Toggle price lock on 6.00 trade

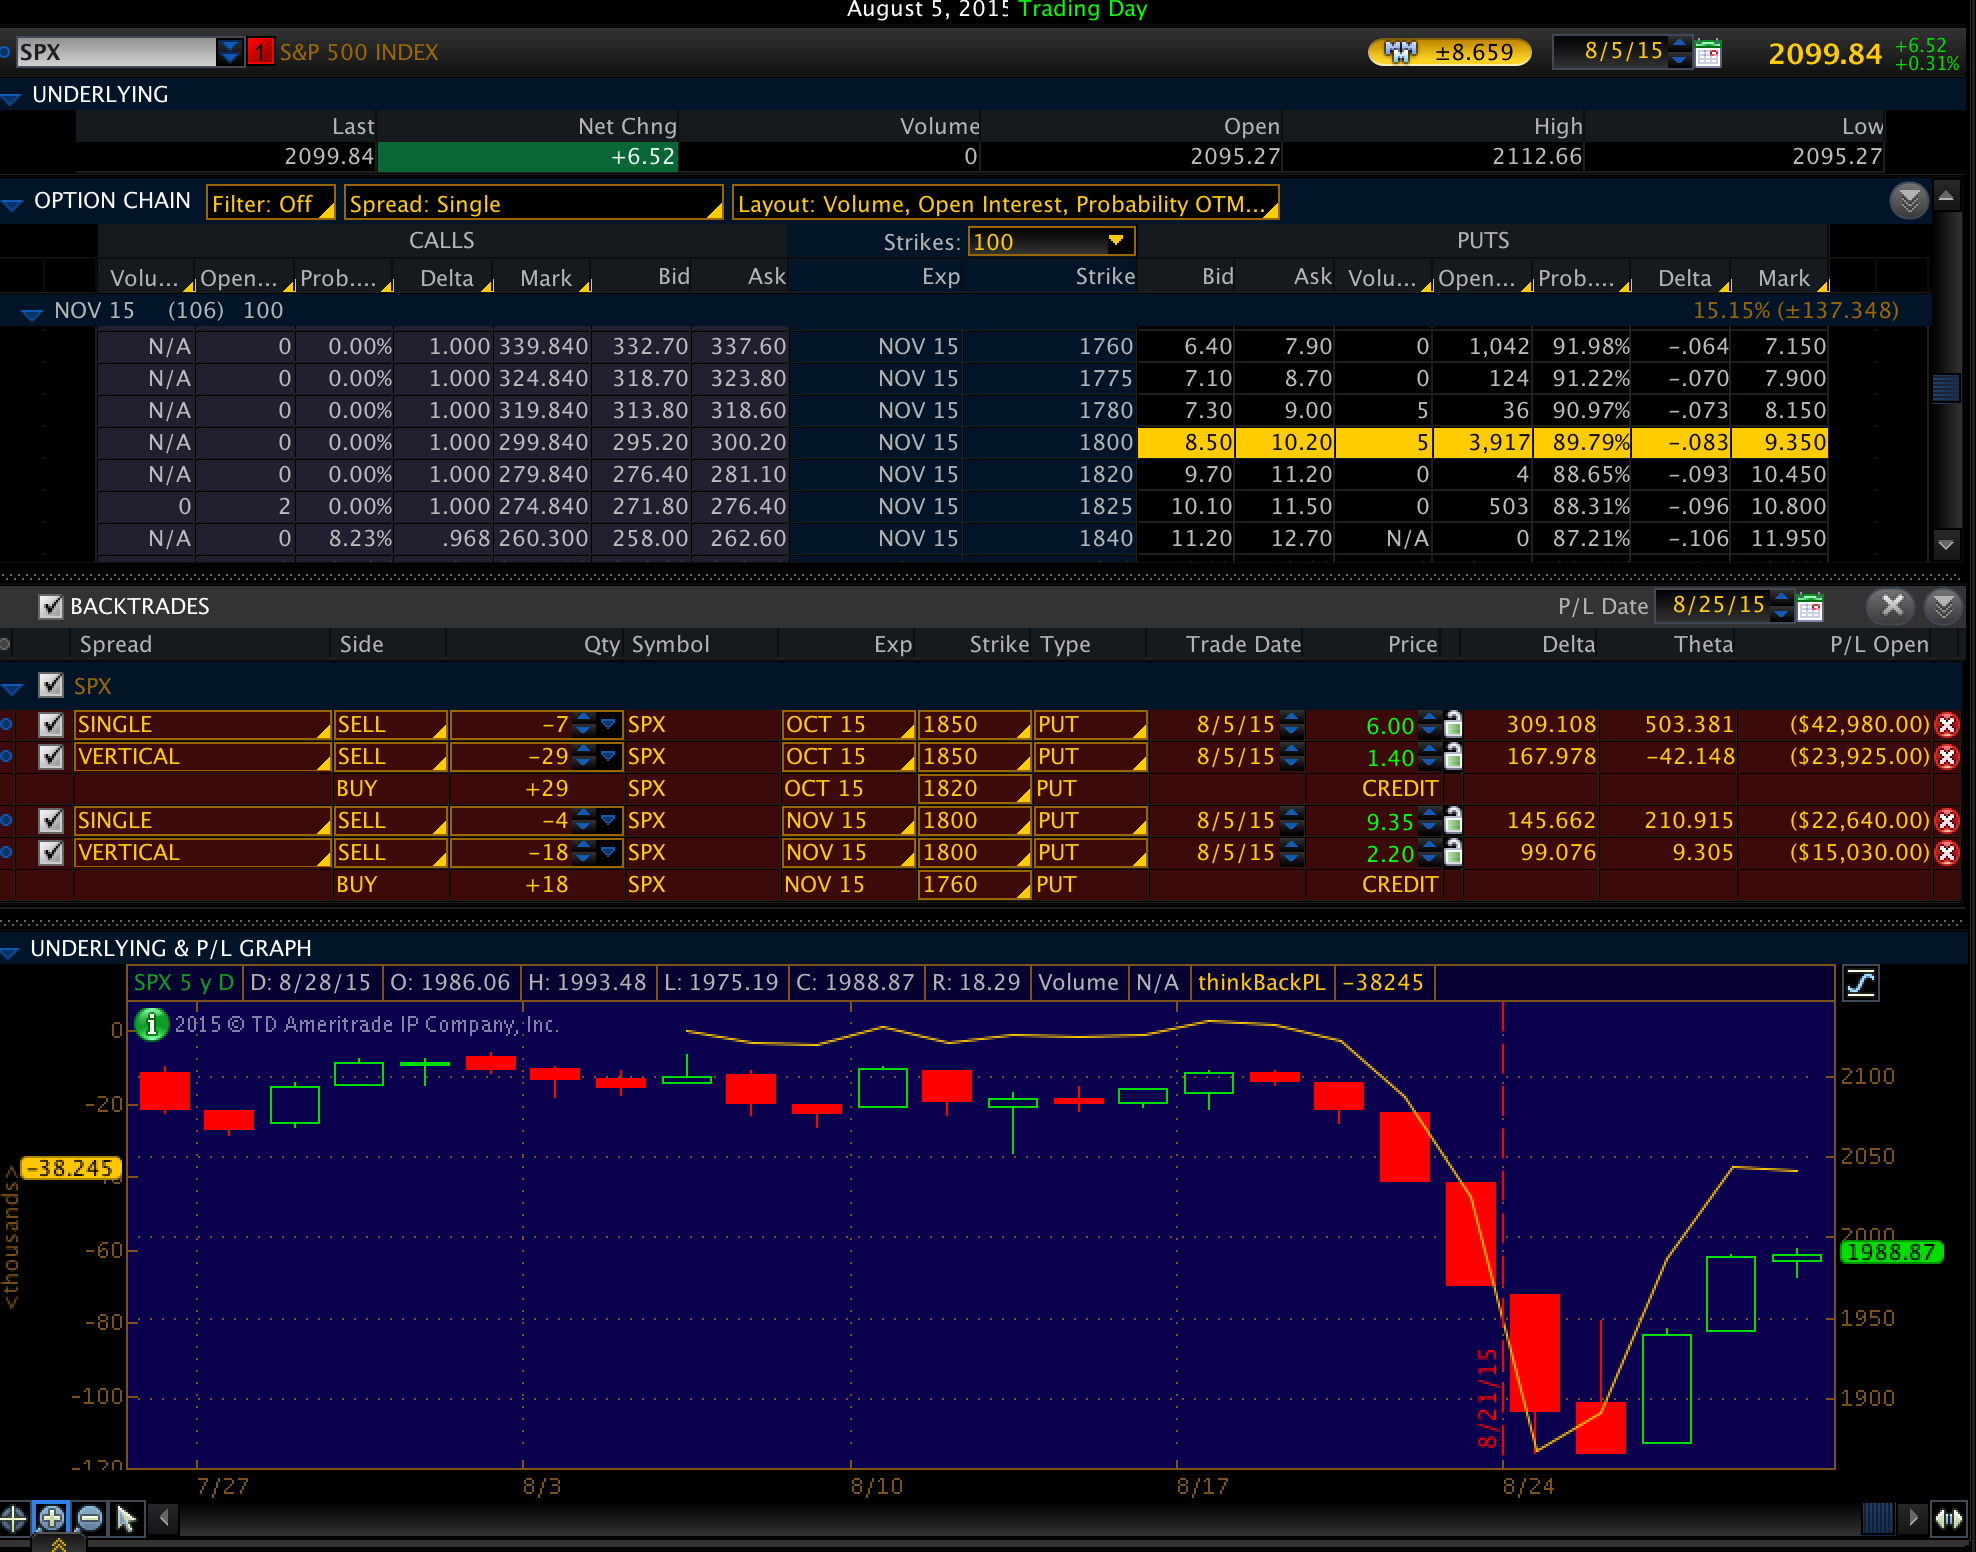coord(1453,724)
